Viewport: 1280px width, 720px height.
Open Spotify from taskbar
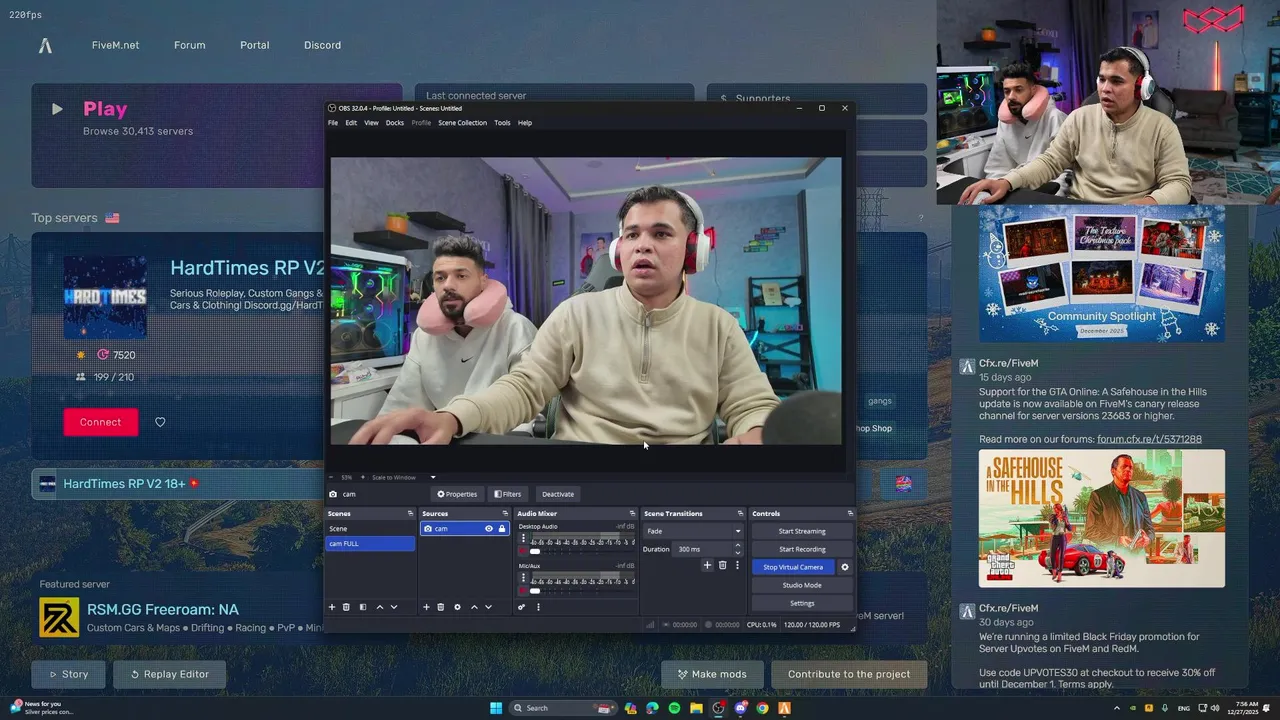(x=674, y=708)
